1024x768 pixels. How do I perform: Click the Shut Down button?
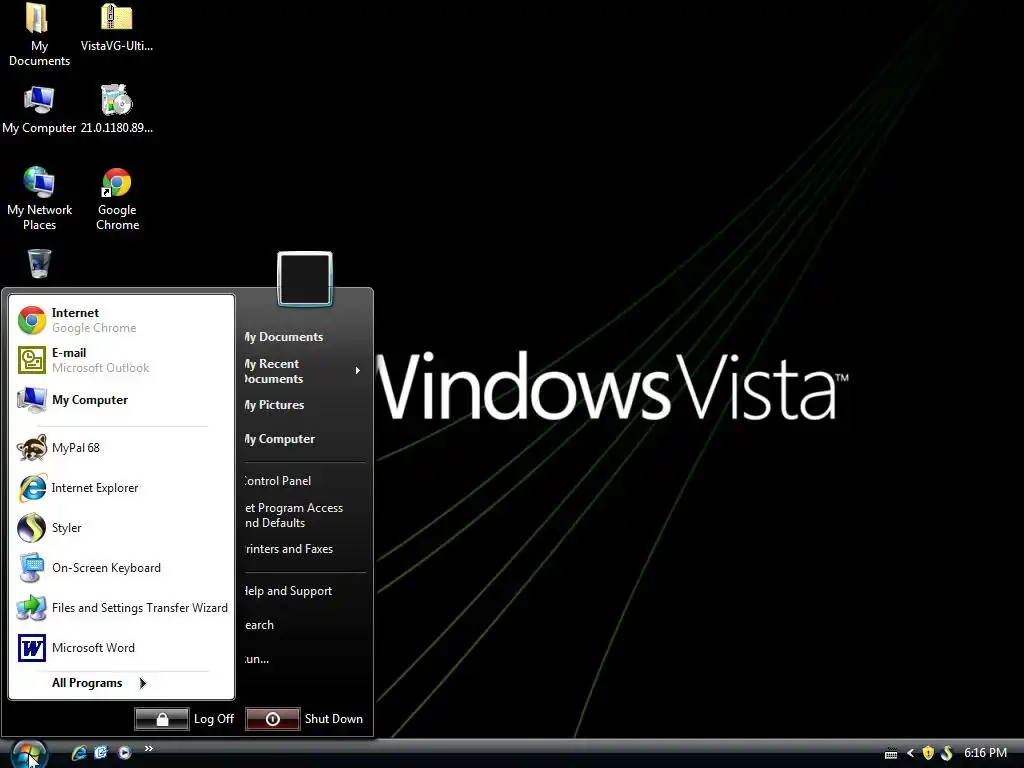pyautogui.click(x=305, y=719)
